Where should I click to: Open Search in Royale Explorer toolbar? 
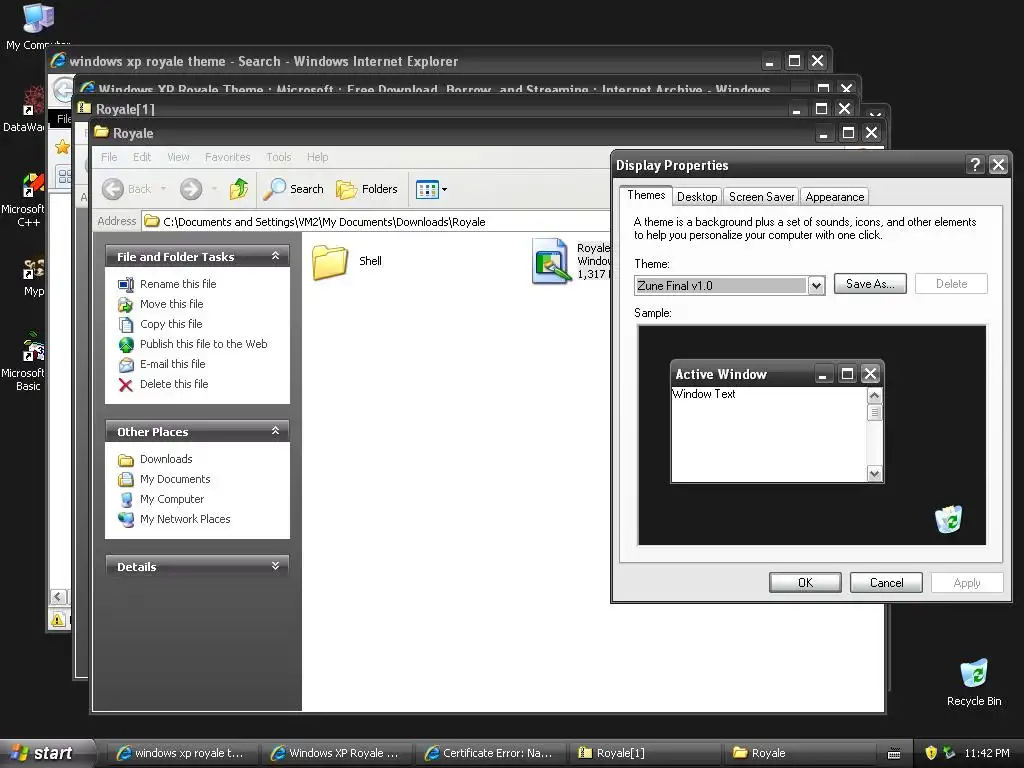[293, 189]
